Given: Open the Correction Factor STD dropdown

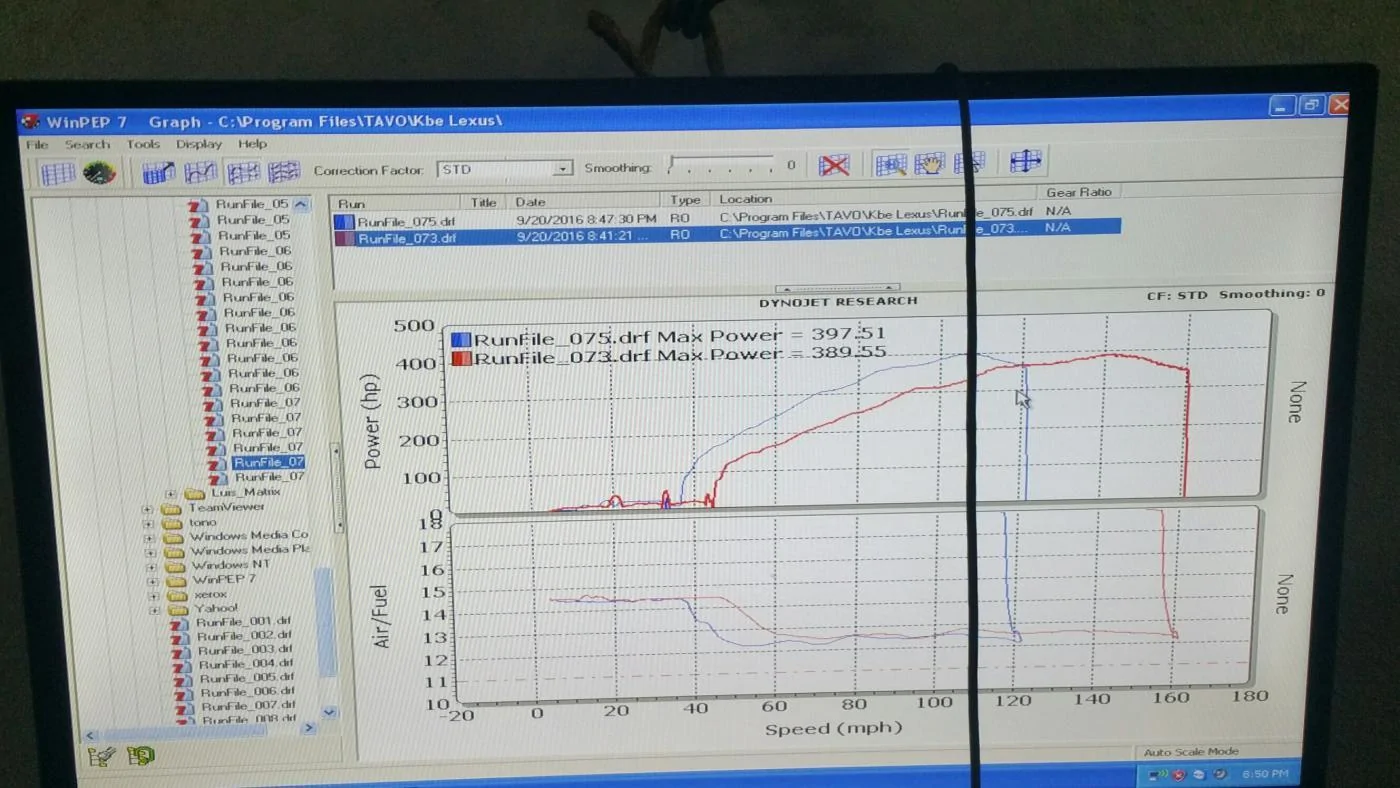Looking at the screenshot, I should (x=562, y=169).
